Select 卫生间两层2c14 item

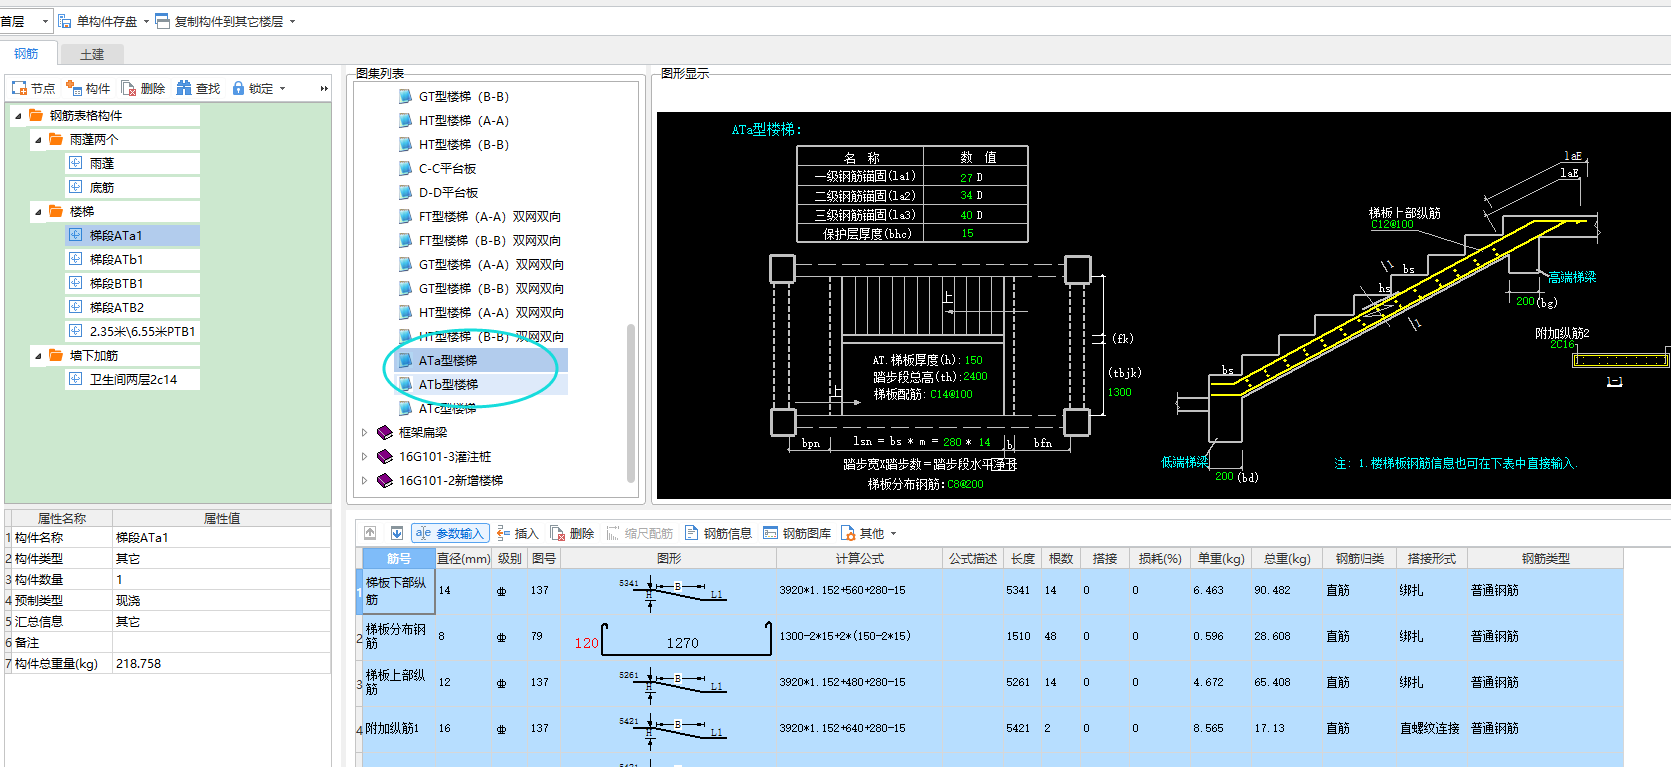click(x=133, y=379)
